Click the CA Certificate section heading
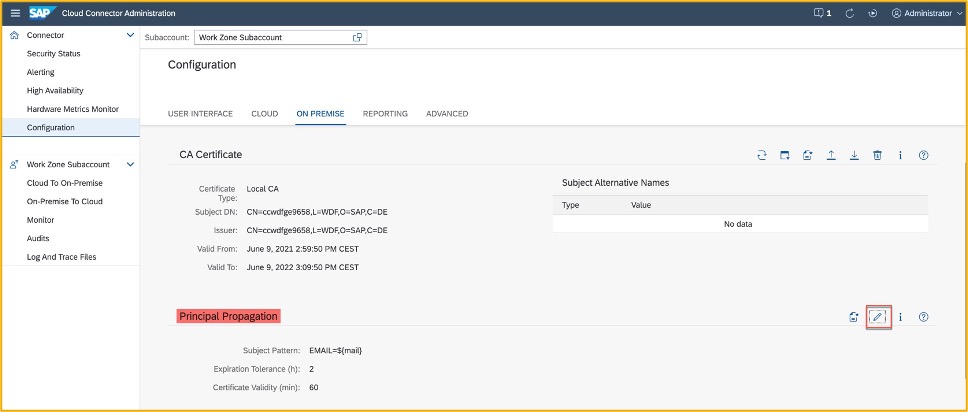The width and height of the screenshot is (968, 412). point(211,154)
